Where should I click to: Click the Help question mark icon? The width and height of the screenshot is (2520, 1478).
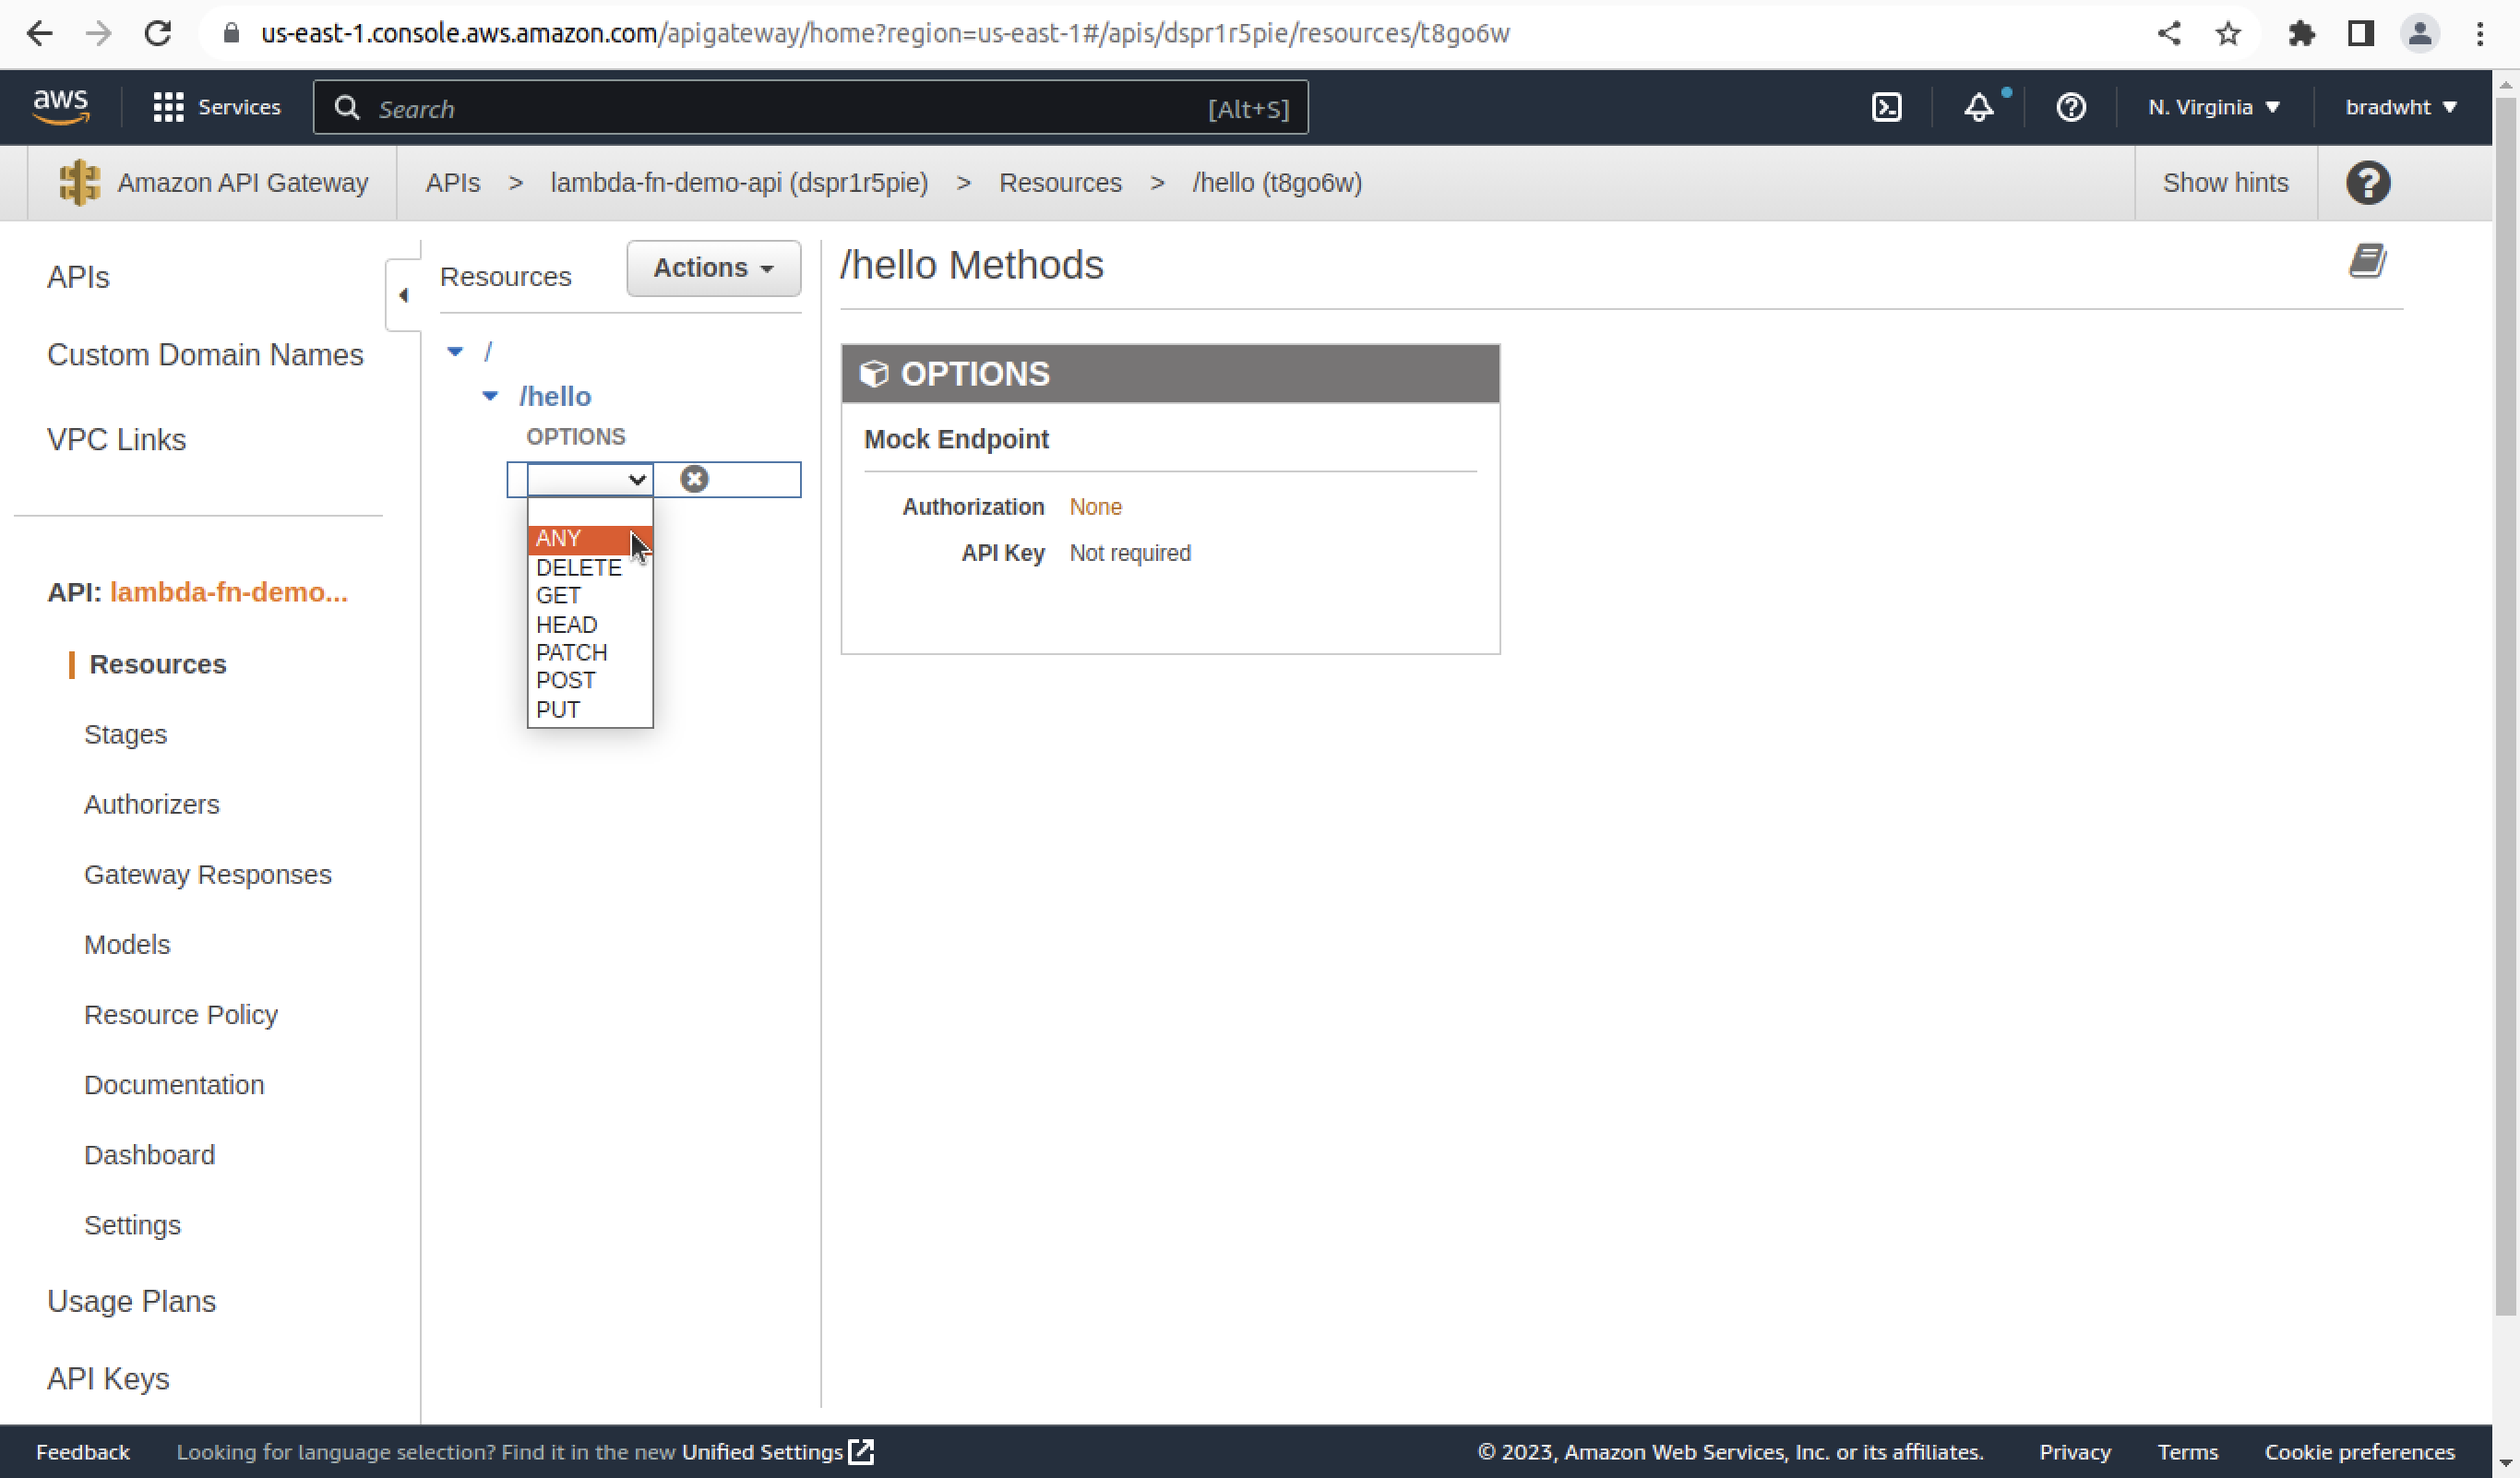(x=2074, y=107)
